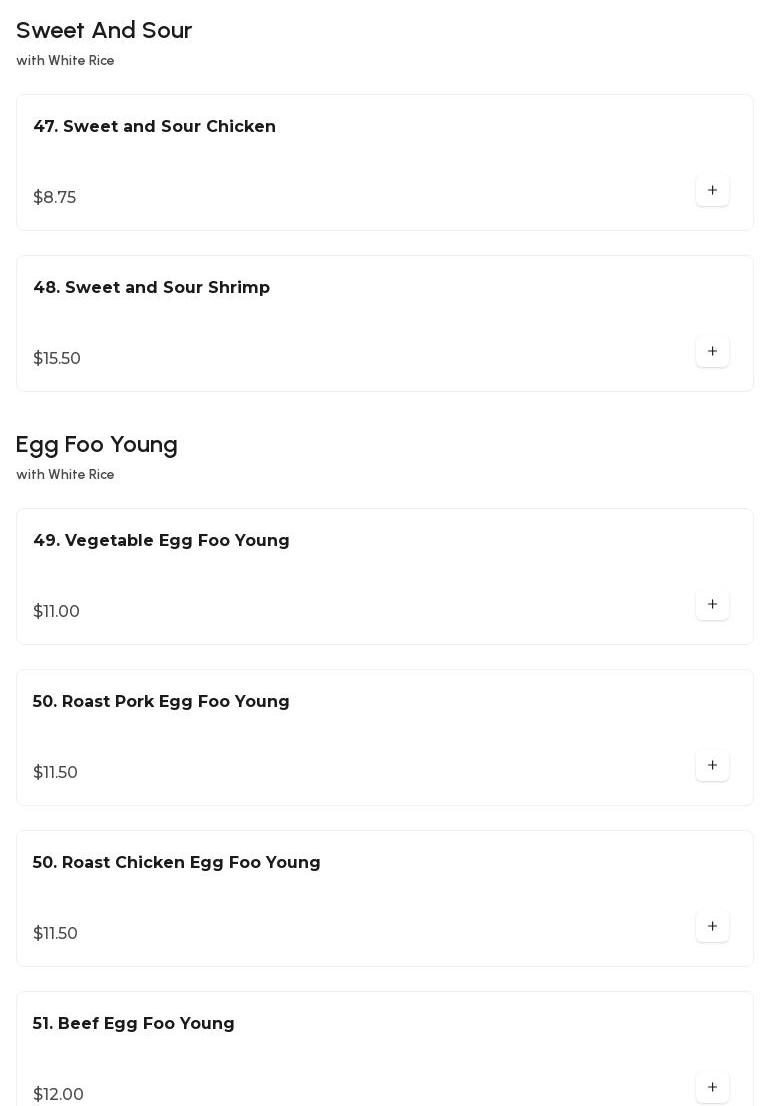This screenshot has height=1106, width=770.
Task: Click the Sweet And Sour section heading
Action: click(x=104, y=31)
